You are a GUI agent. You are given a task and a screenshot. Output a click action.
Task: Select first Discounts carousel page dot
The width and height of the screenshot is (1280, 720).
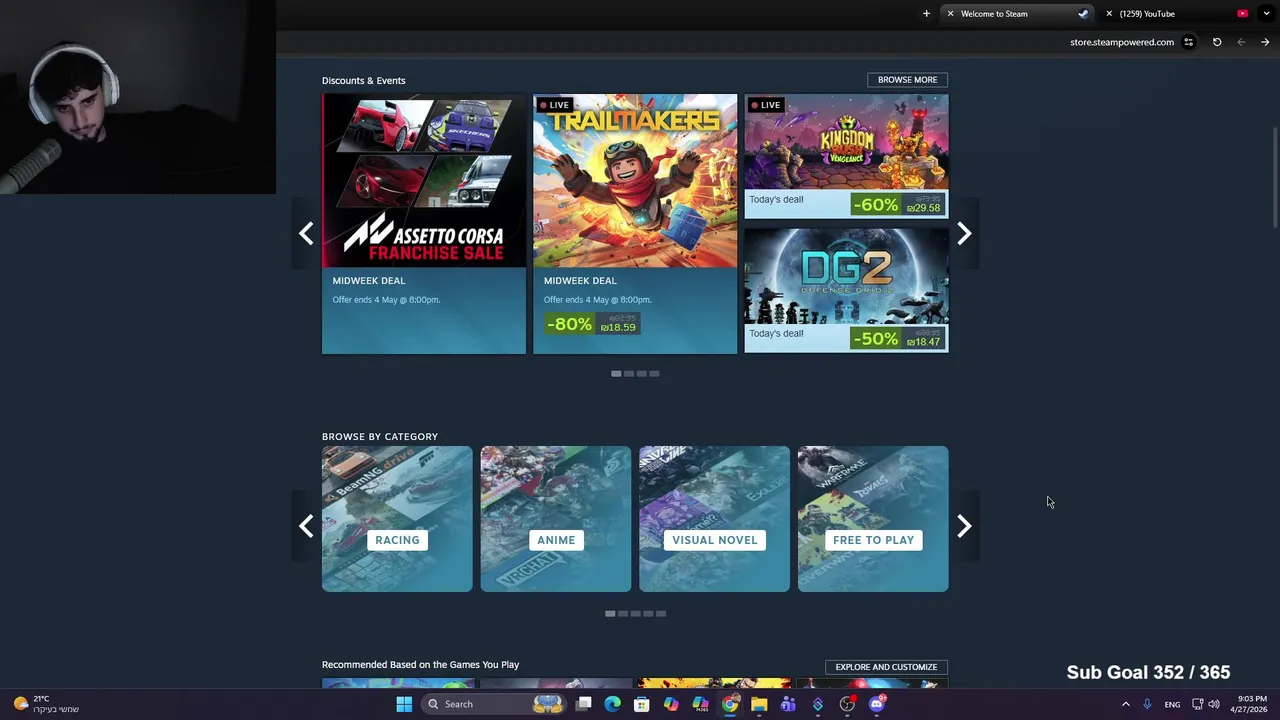[616, 374]
